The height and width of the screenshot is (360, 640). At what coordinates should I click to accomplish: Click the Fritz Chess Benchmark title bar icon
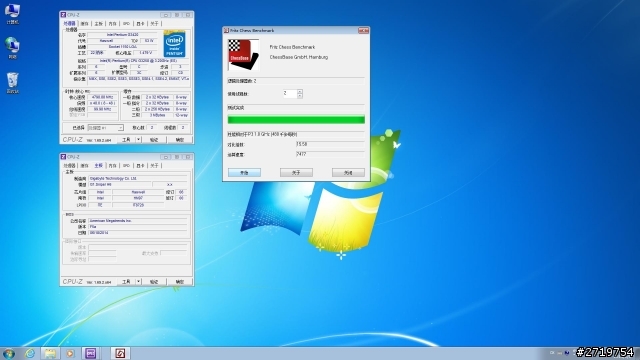pos(227,31)
